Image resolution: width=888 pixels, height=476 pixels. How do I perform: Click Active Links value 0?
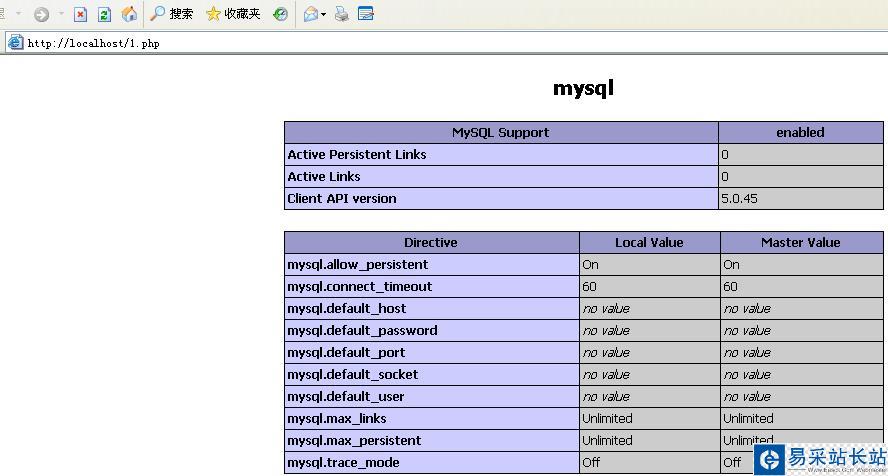click(725, 177)
